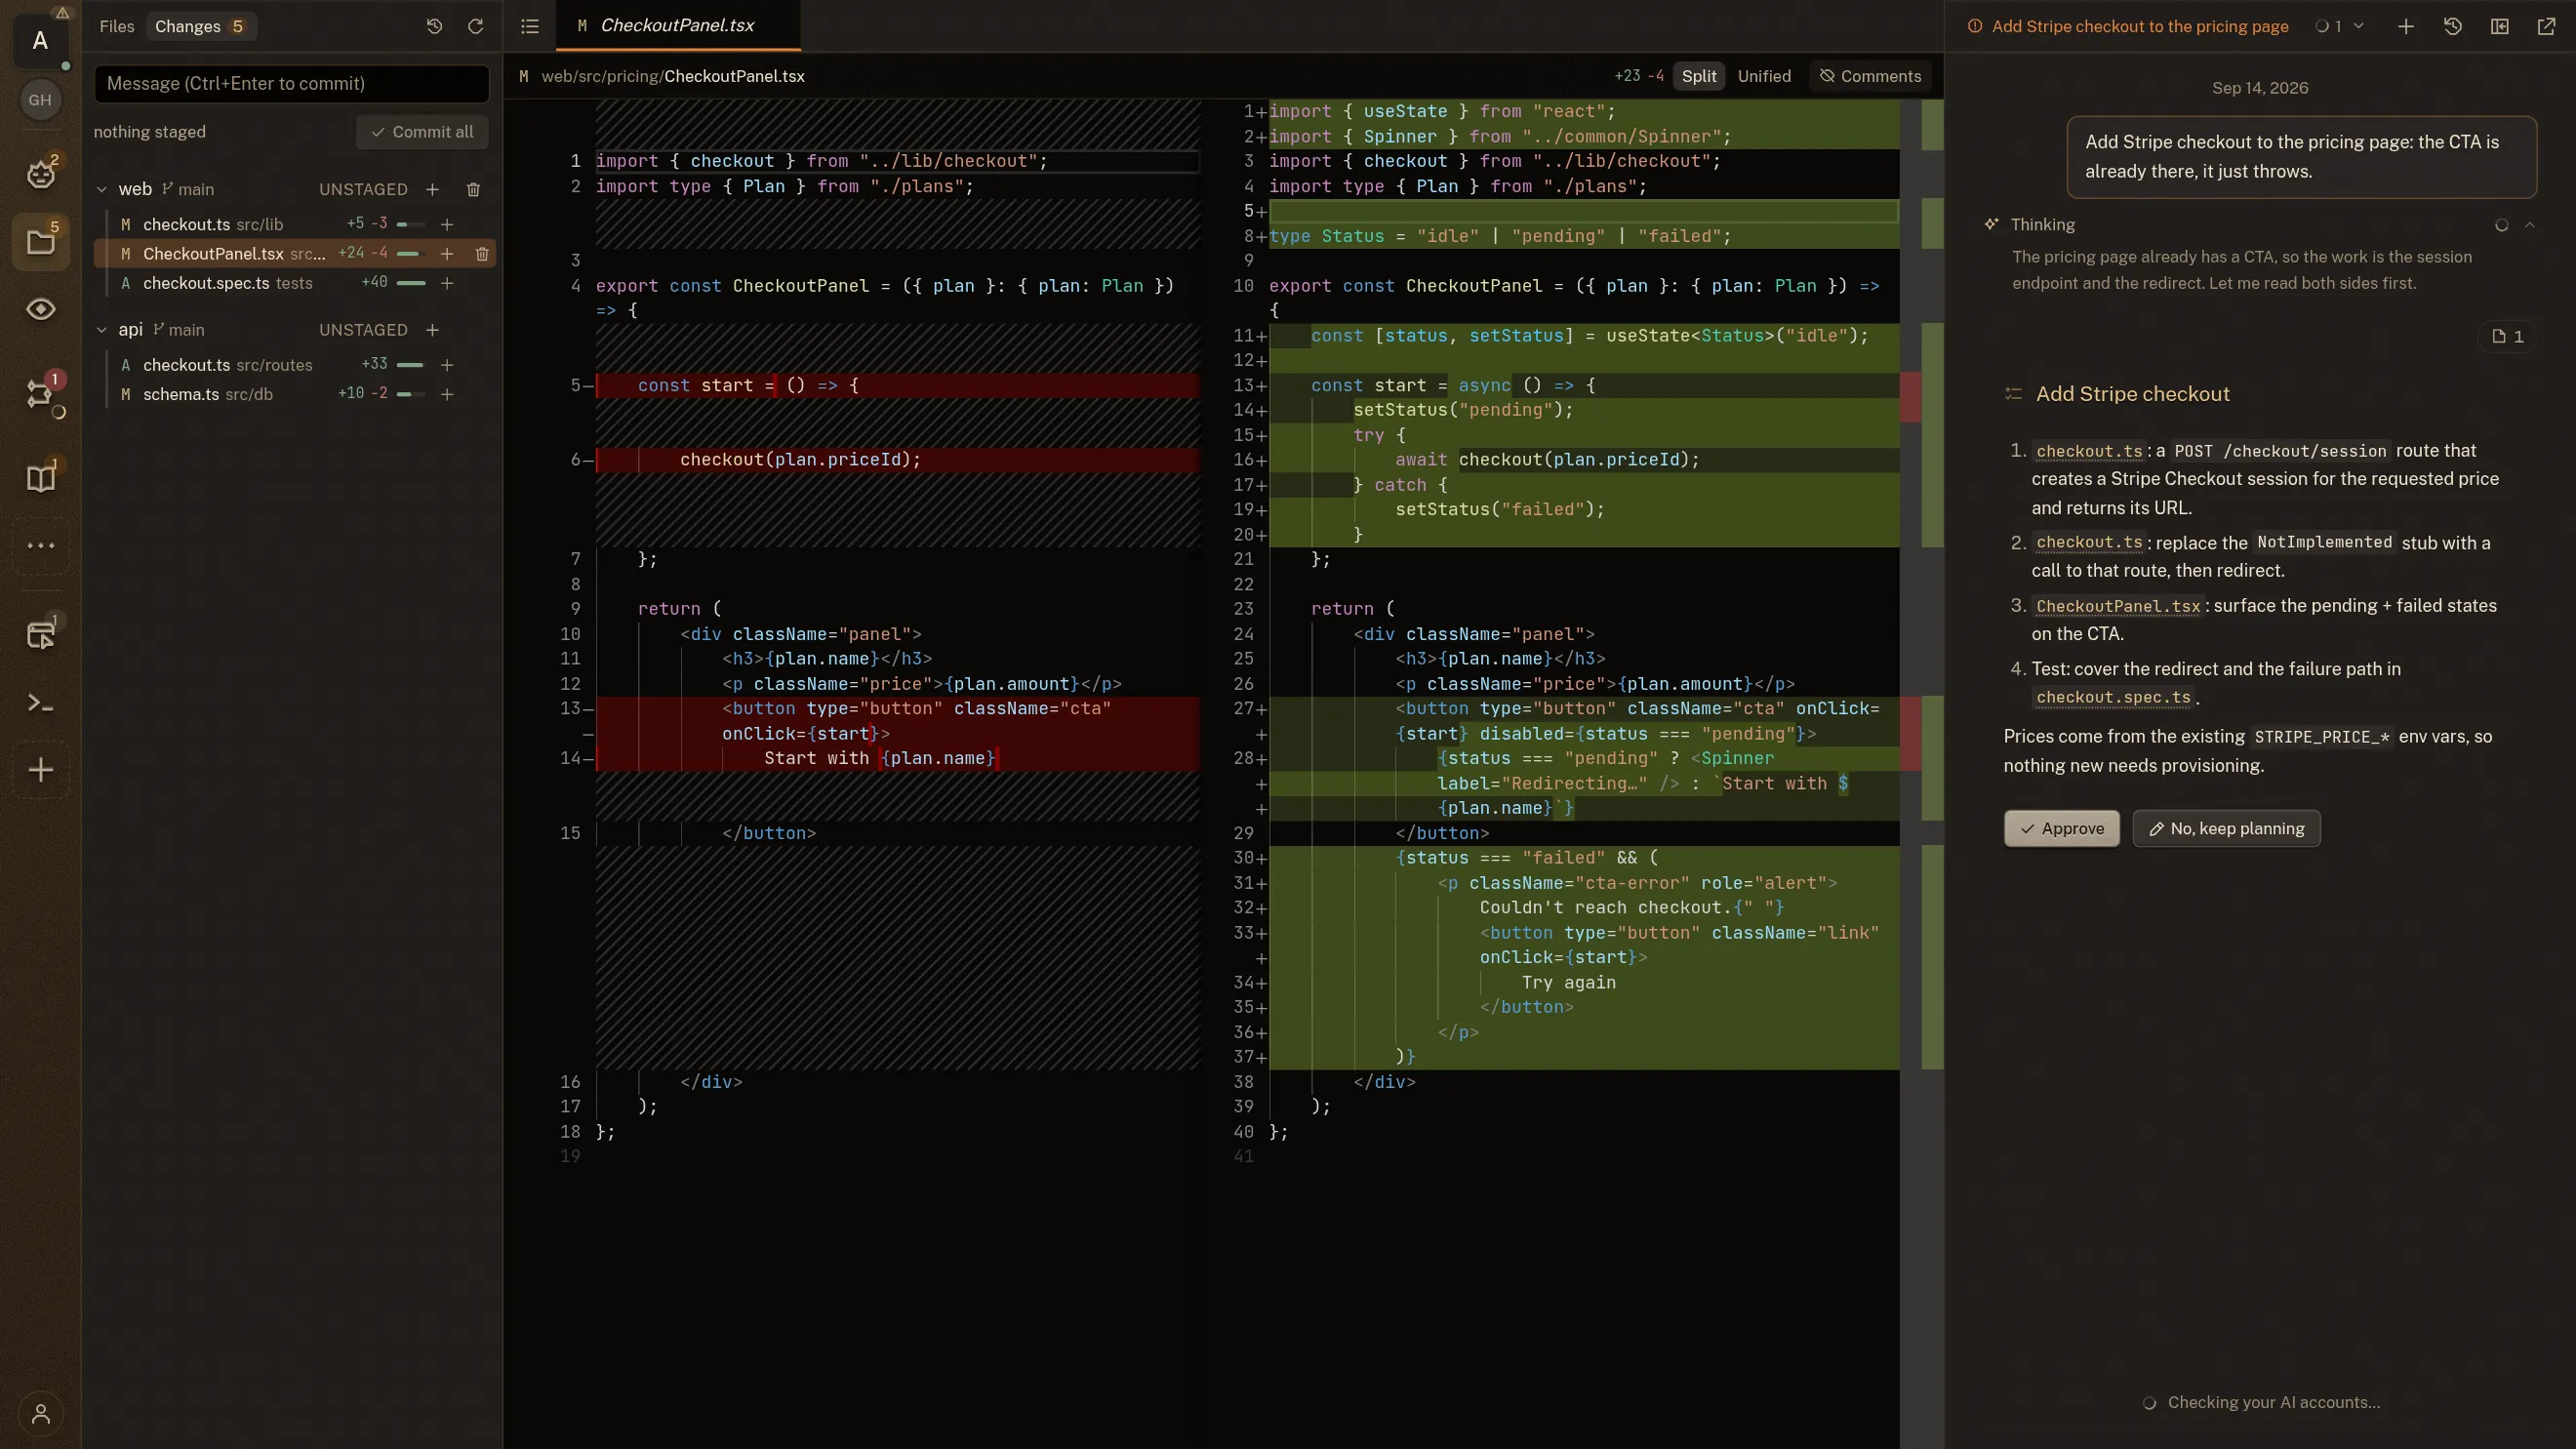Viewport: 2576px width, 1449px height.
Task: Open the three-dot more menu in sidebar
Action: 40,545
